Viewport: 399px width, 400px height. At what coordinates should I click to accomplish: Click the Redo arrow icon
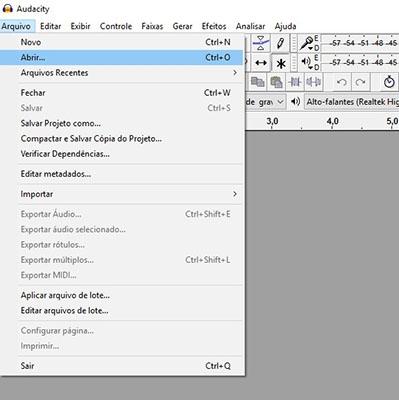point(360,82)
